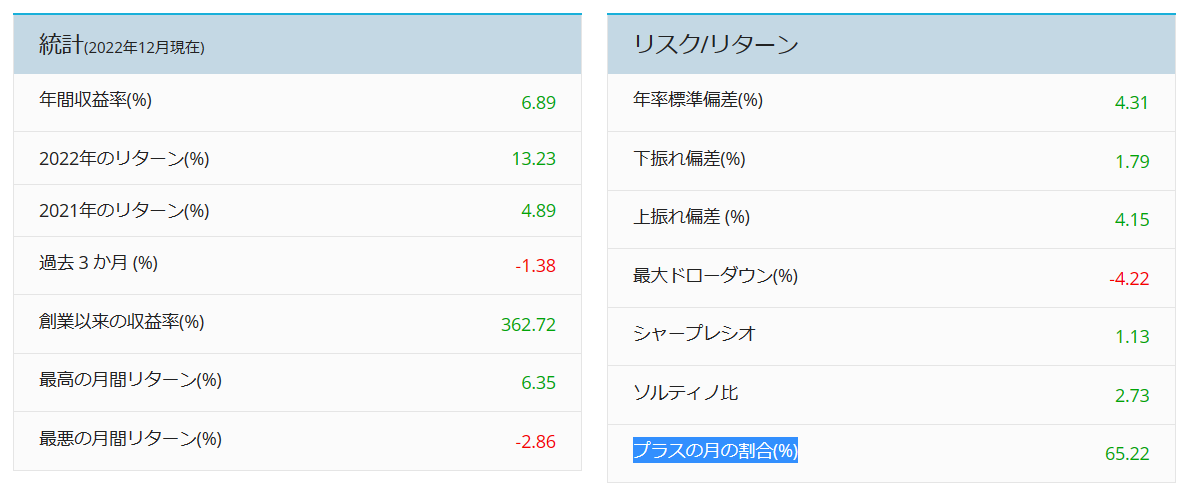Click the 65.22 positive months percentage value
This screenshot has width=1190, height=493.
pos(1128,454)
